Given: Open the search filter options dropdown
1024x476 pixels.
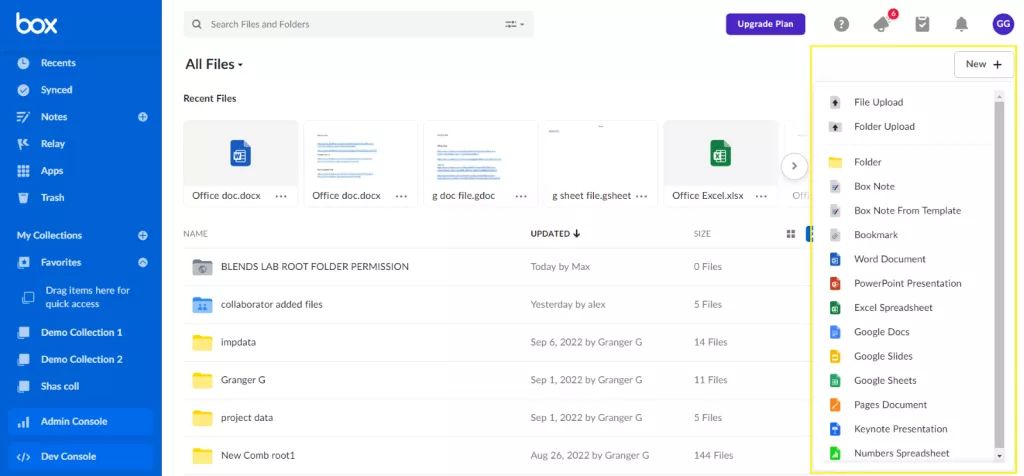Looking at the screenshot, I should pyautogui.click(x=515, y=24).
